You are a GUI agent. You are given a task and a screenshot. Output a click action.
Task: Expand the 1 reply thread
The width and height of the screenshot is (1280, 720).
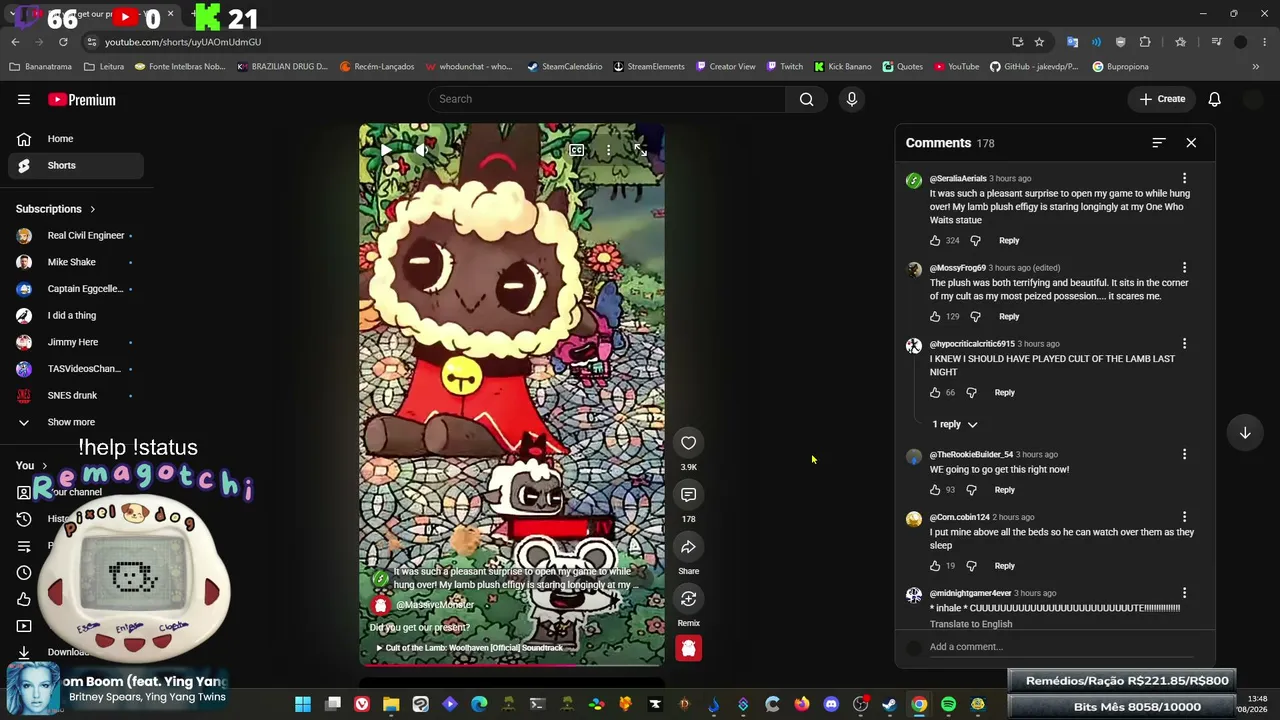(x=954, y=424)
